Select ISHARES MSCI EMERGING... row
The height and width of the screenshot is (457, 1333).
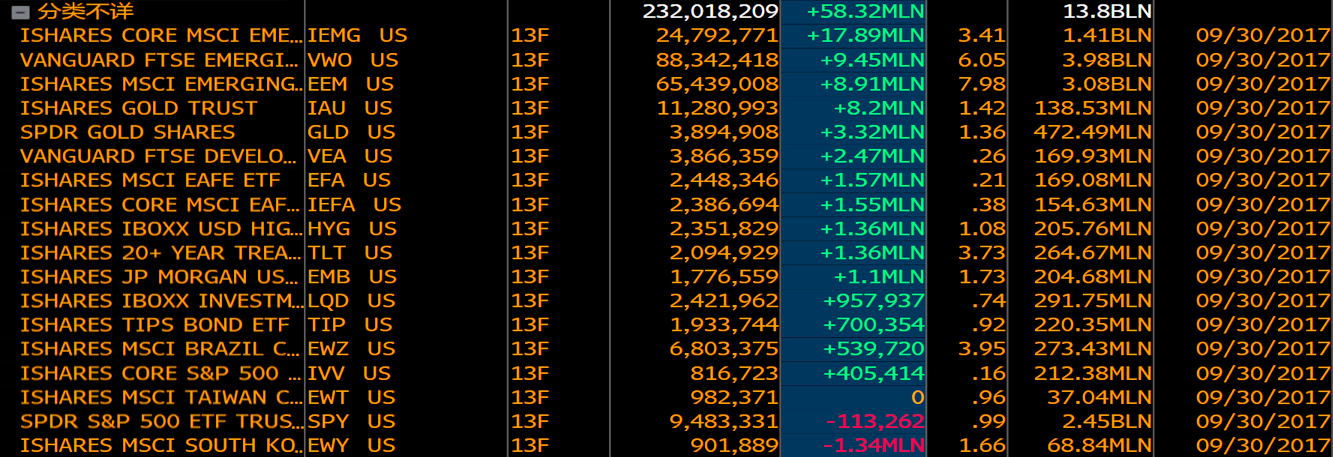666,84
